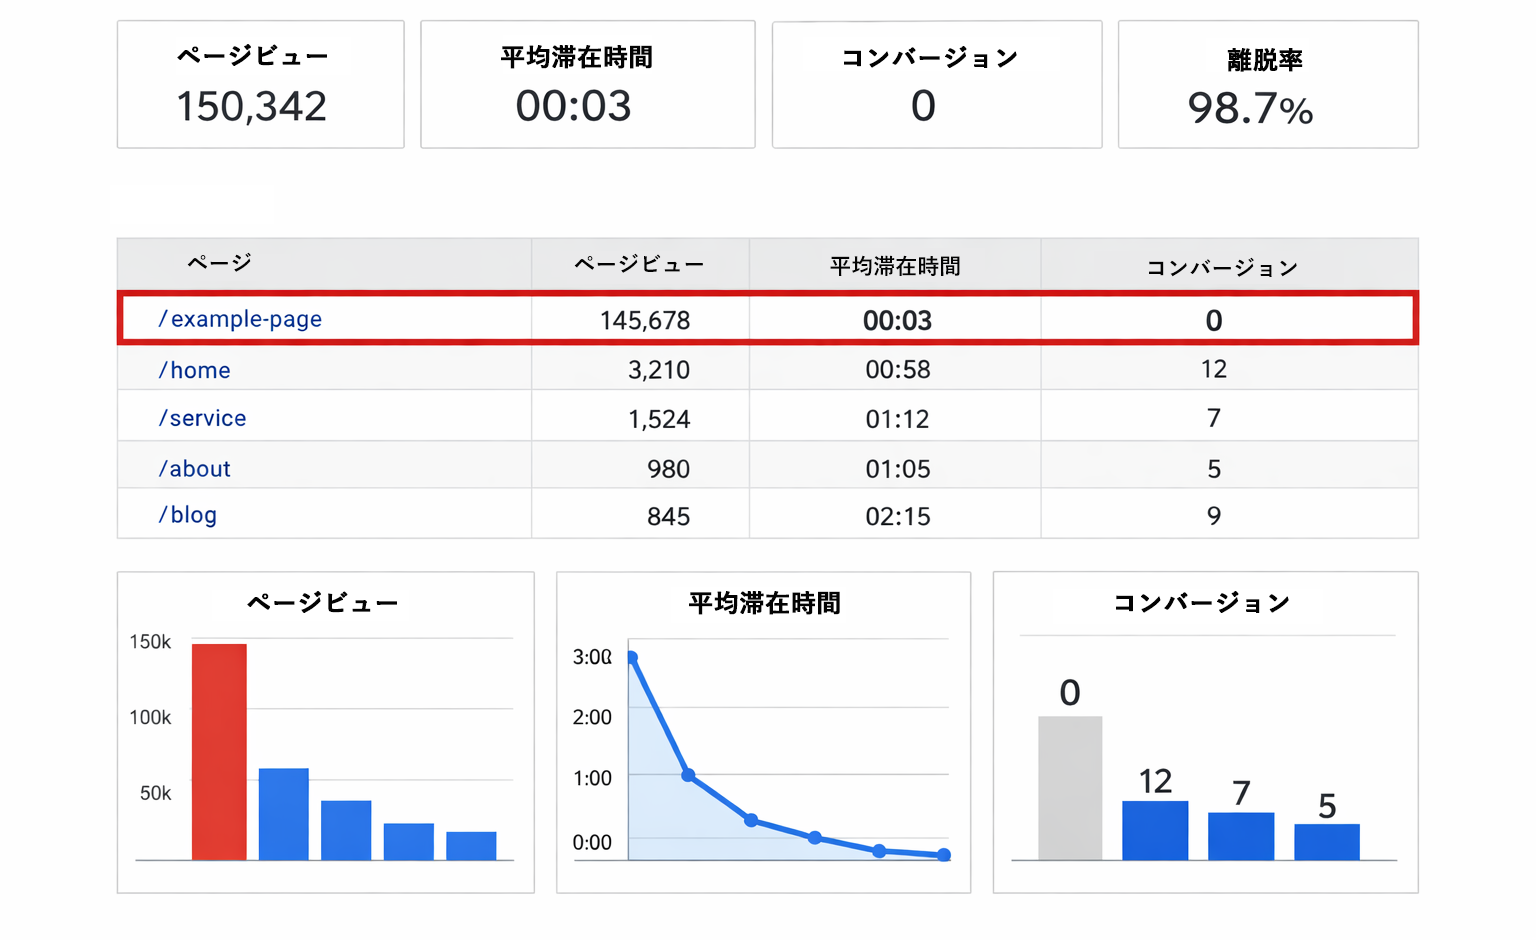
Task: Select the 平均滞在時間 summary card
Action: tap(587, 84)
